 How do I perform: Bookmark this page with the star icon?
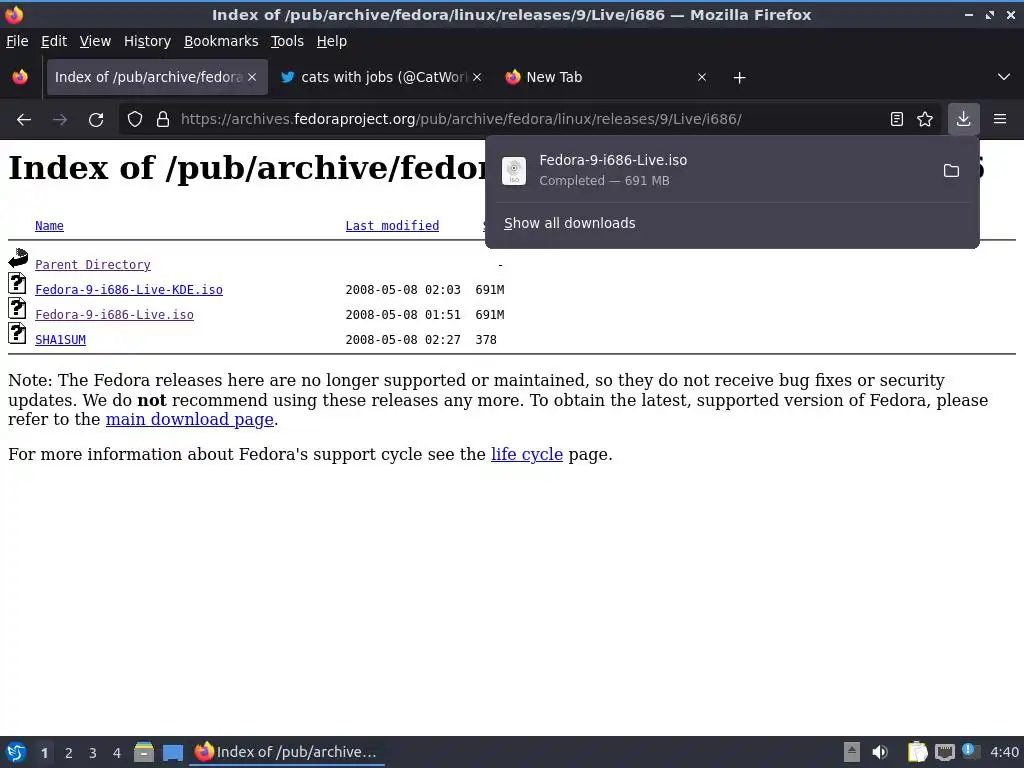click(x=925, y=119)
